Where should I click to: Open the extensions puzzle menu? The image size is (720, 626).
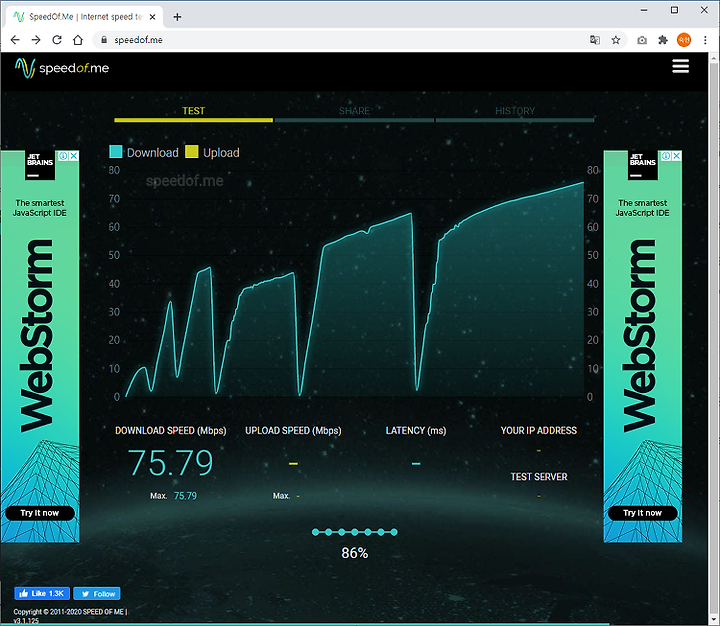[663, 40]
